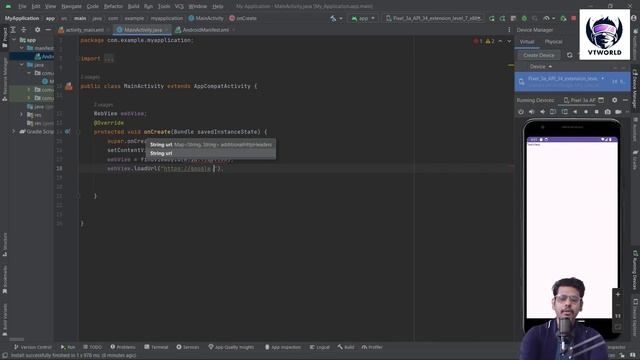Image resolution: width=640 pixels, height=360 pixels.
Task: Click the emulator volume down icon
Action: [x=542, y=111]
